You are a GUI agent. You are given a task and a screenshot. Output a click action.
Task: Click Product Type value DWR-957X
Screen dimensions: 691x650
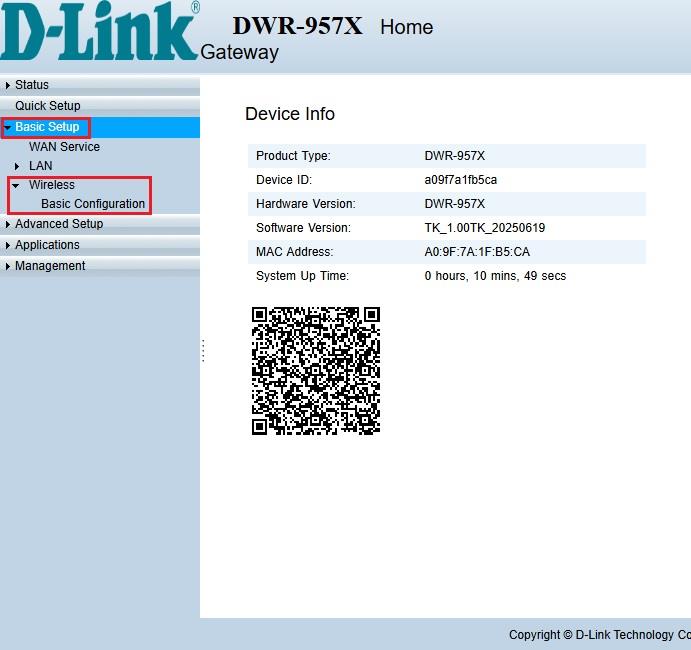click(454, 156)
